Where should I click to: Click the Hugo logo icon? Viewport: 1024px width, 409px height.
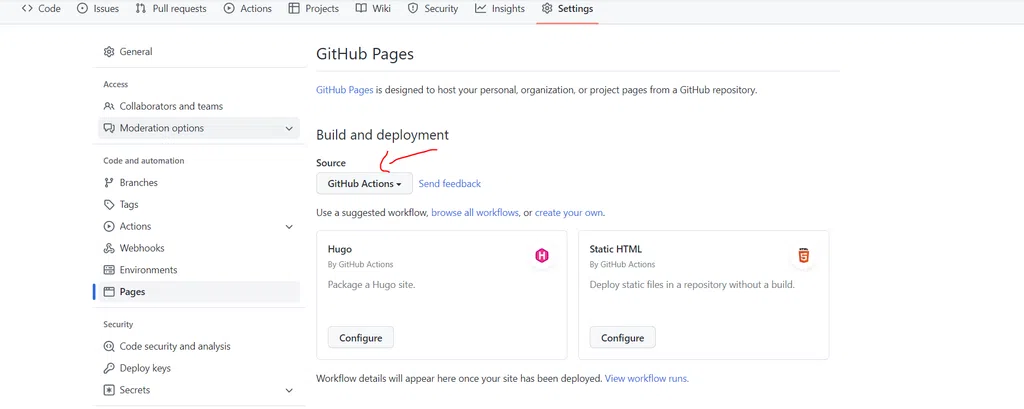point(541,256)
